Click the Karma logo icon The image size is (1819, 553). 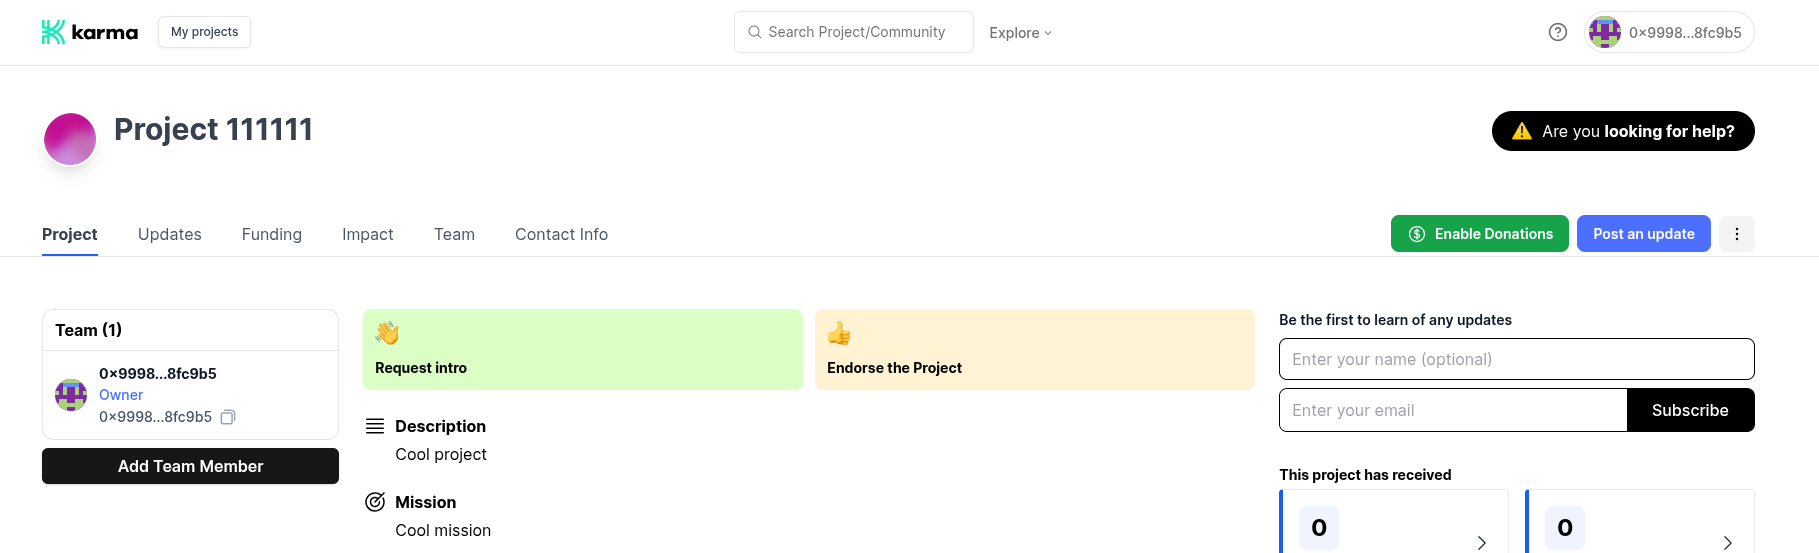click(x=53, y=32)
